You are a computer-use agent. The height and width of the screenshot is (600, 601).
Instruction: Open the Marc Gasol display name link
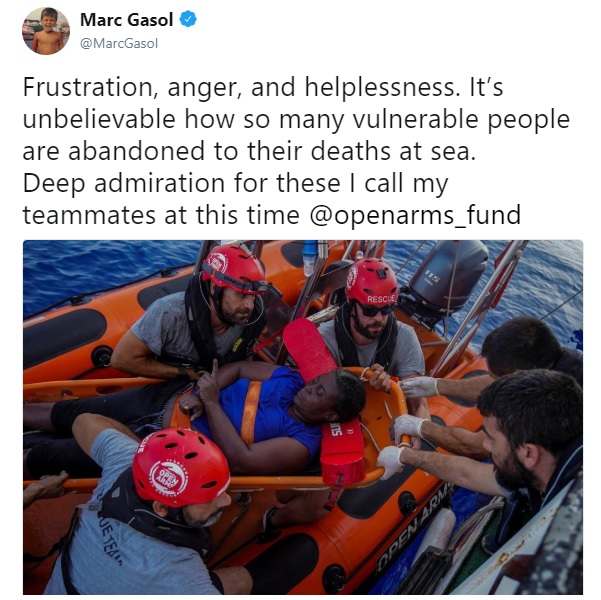pyautogui.click(x=126, y=20)
